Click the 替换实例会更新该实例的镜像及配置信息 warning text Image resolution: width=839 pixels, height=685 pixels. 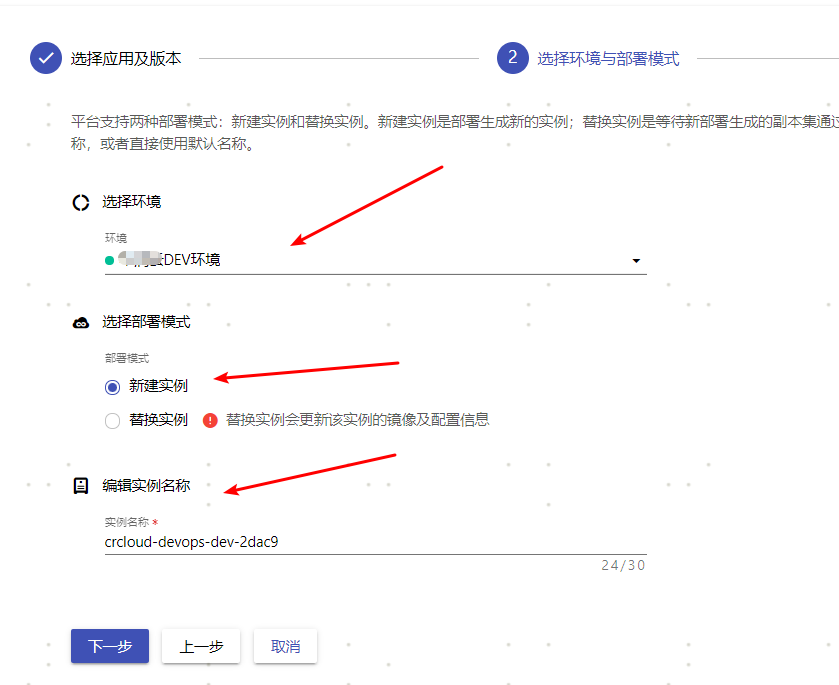357,420
